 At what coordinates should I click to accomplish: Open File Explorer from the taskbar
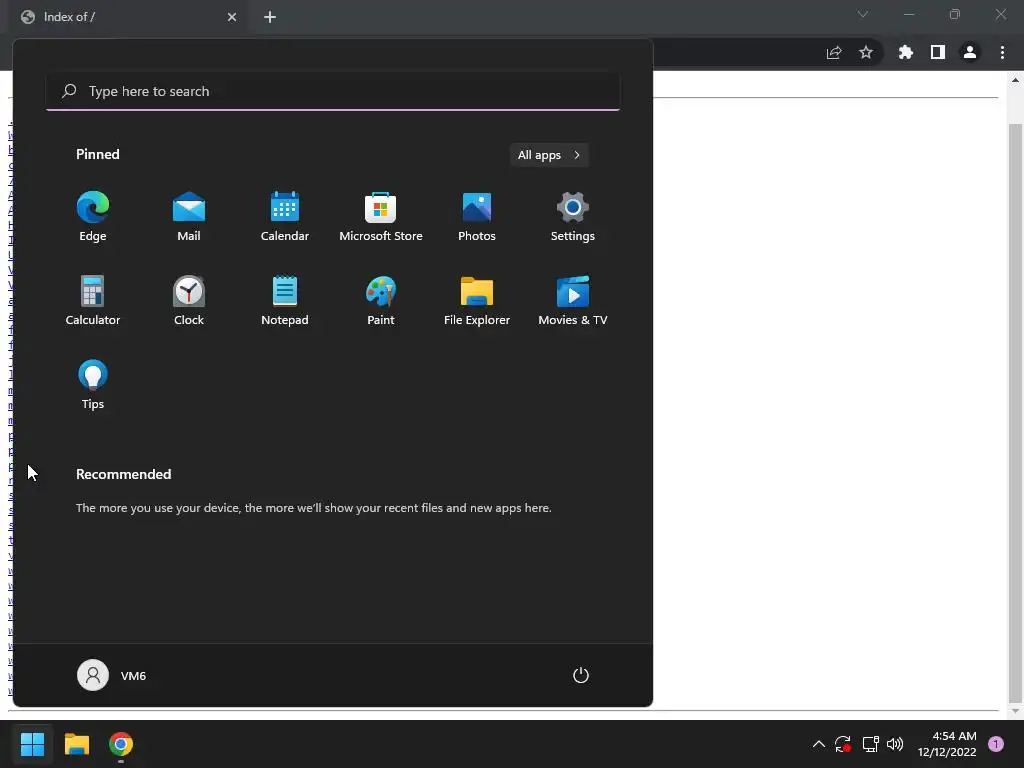pyautogui.click(x=76, y=744)
